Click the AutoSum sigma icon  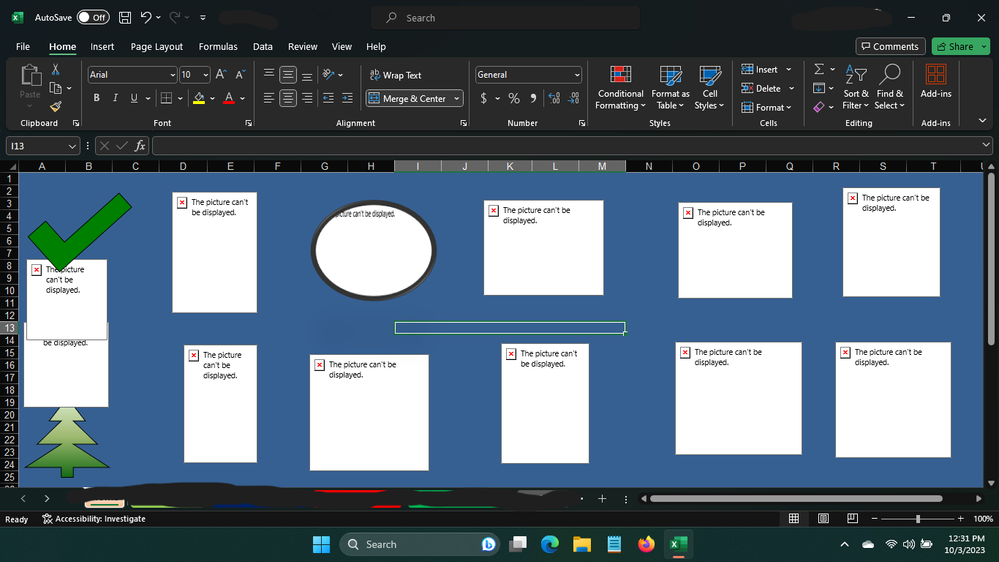point(819,69)
